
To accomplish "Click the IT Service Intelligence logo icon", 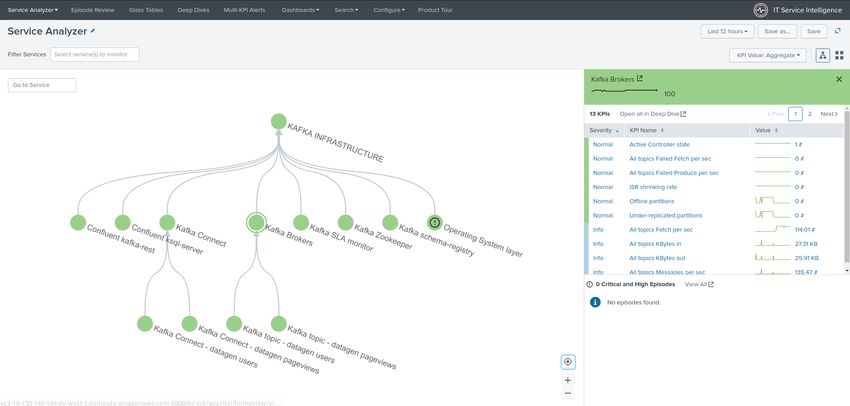I will point(761,10).
